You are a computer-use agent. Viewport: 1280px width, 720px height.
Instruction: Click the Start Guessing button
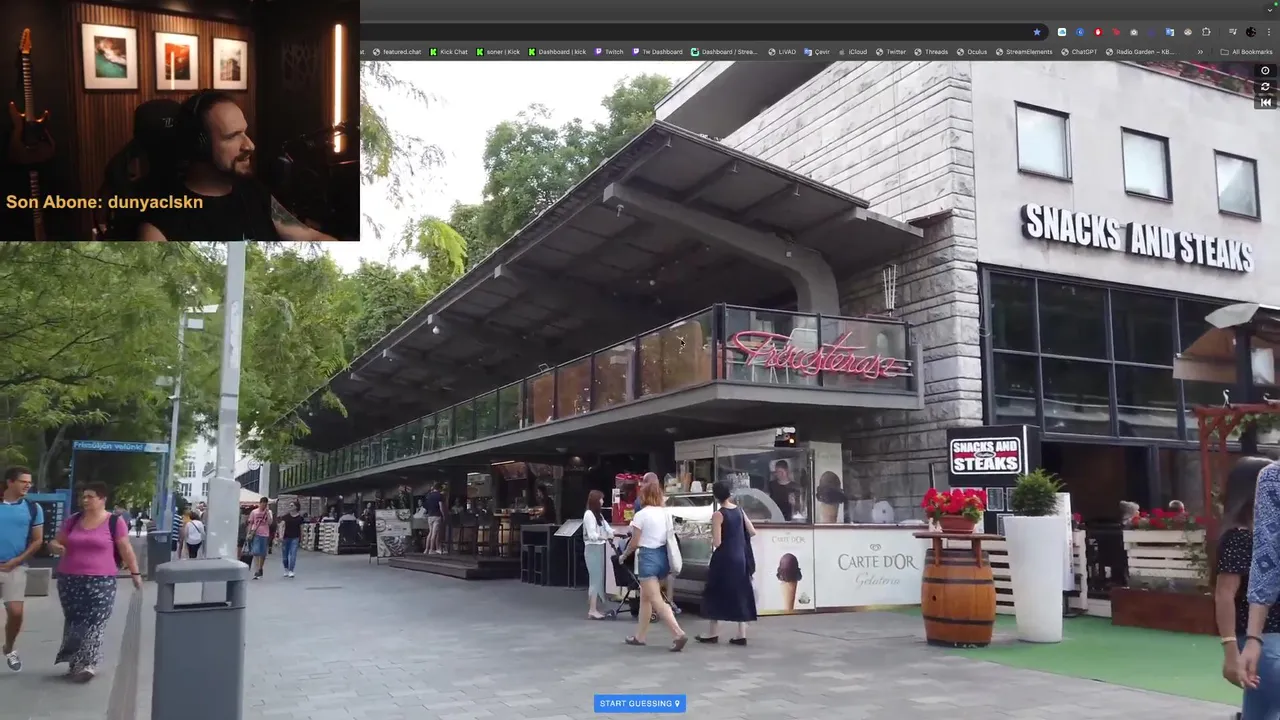click(x=640, y=704)
